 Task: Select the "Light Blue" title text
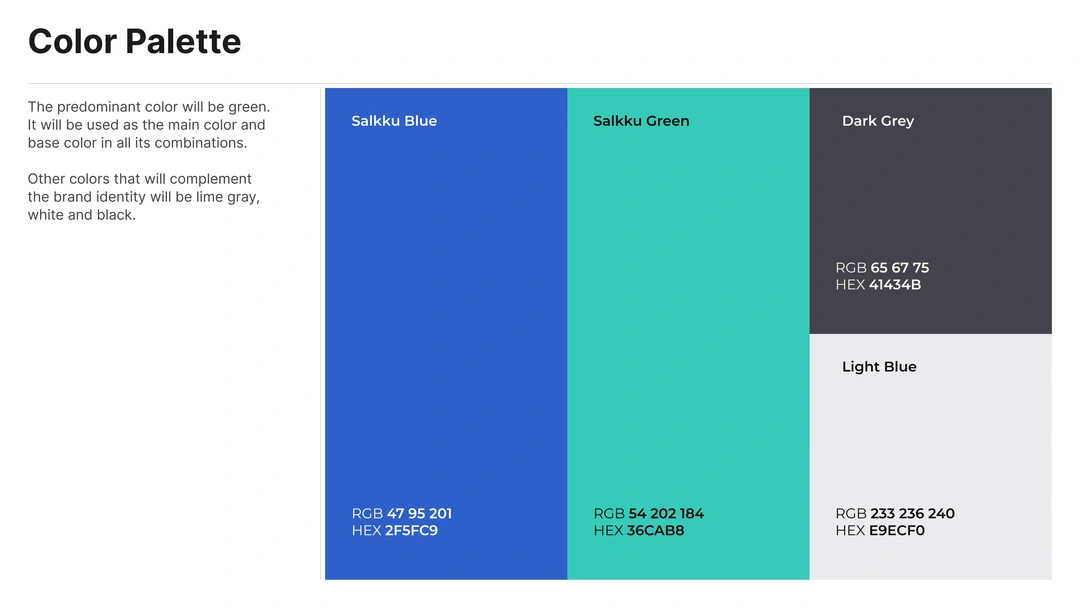tap(879, 367)
